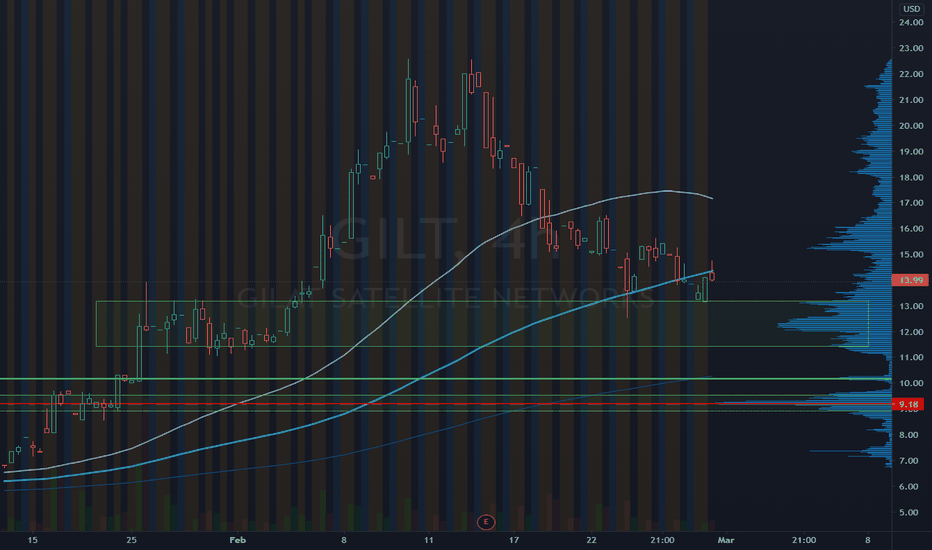The image size is (932, 550).
Task: Click the '22' date label on time axis
Action: (591, 540)
